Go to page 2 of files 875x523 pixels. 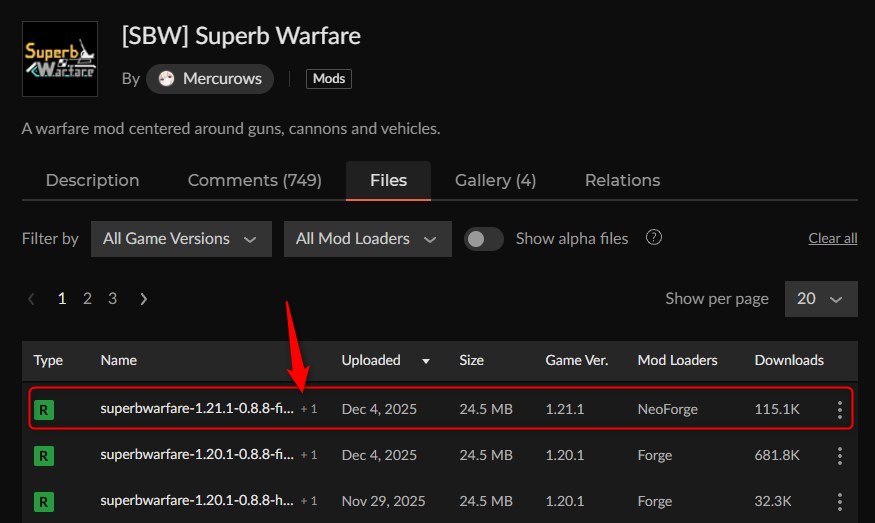[x=87, y=299]
